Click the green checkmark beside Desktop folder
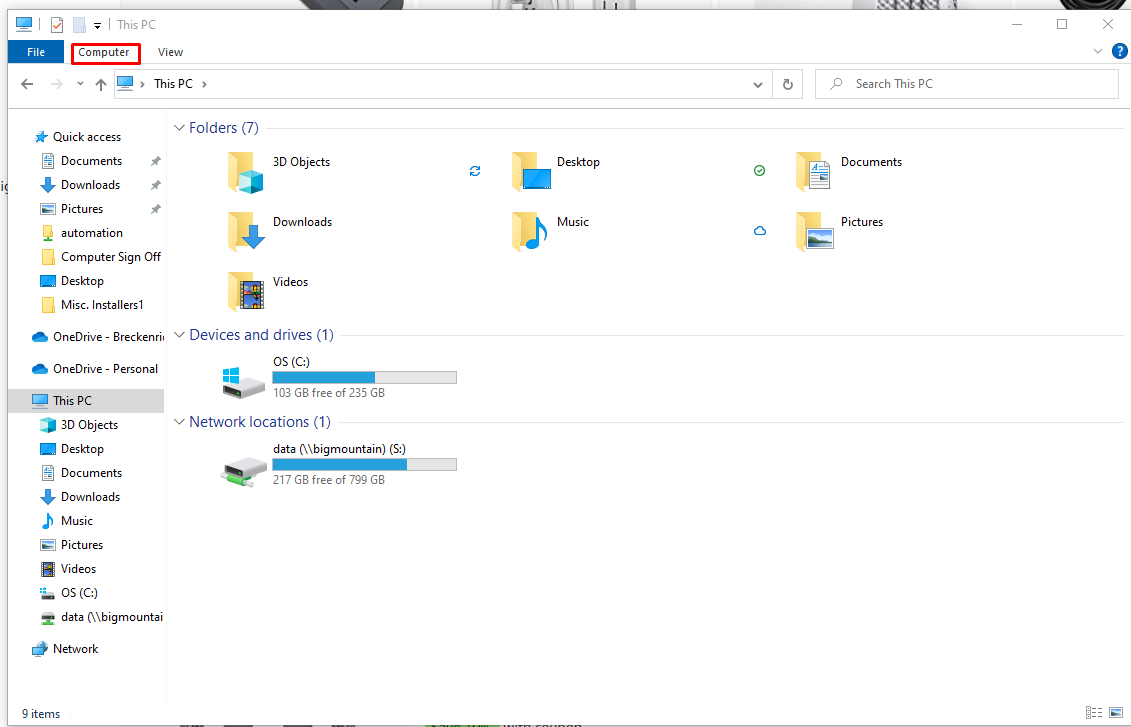 (760, 170)
